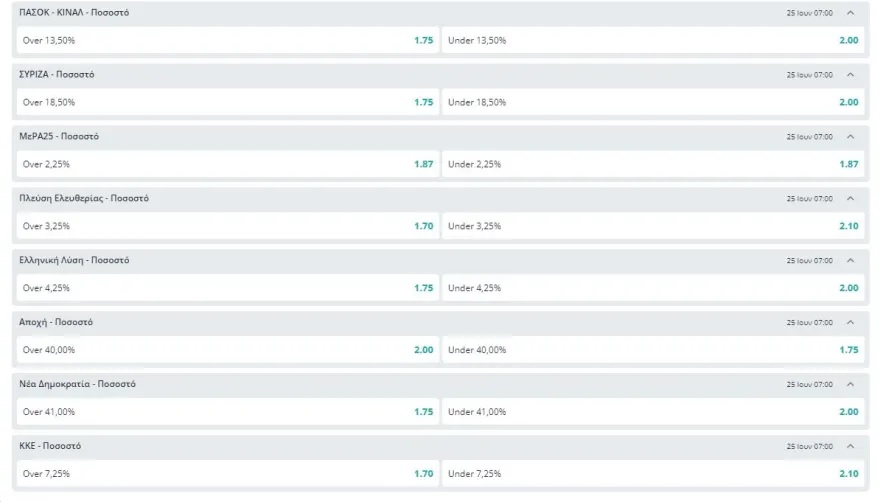Collapse the Ελληνική Λύση section chevron
This screenshot has height=502, width=880.
click(850, 261)
